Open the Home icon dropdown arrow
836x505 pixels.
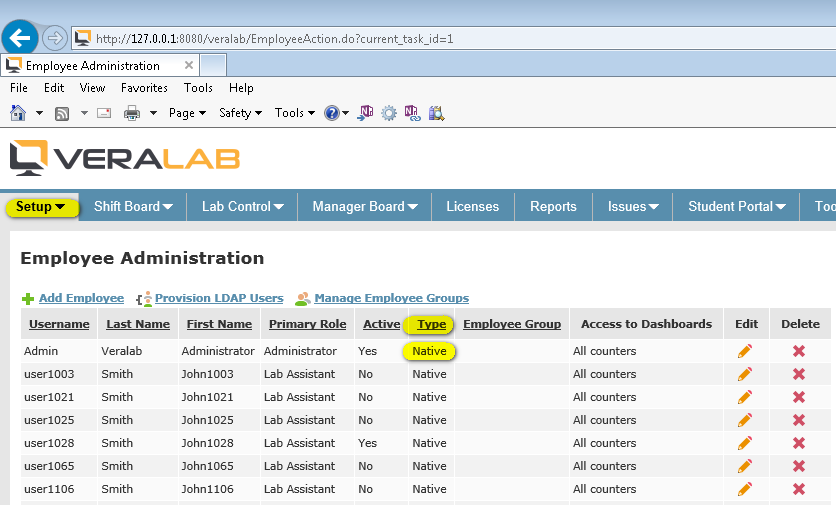[39, 113]
